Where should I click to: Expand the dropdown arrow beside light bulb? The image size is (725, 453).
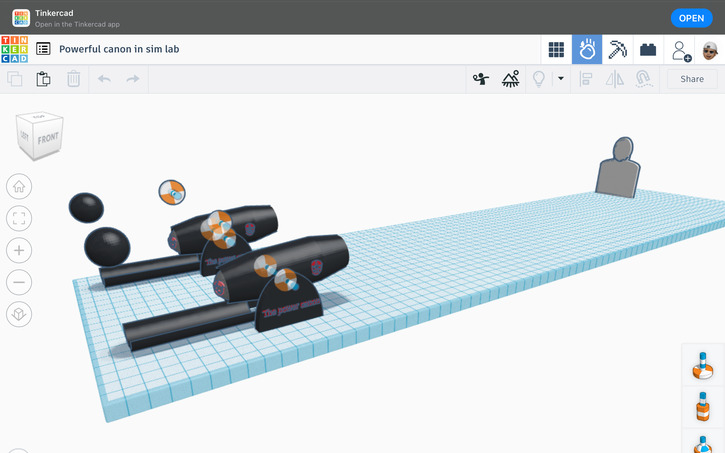[561, 79]
